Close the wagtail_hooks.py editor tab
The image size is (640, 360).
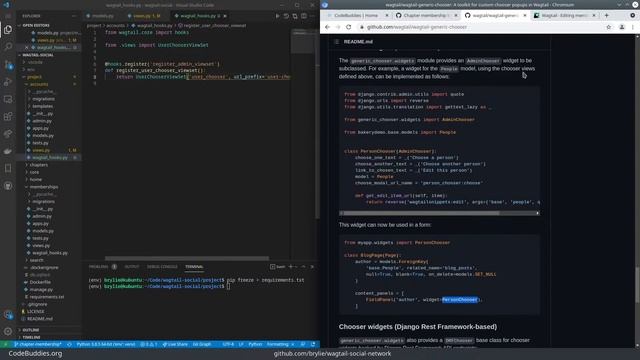[225, 16]
